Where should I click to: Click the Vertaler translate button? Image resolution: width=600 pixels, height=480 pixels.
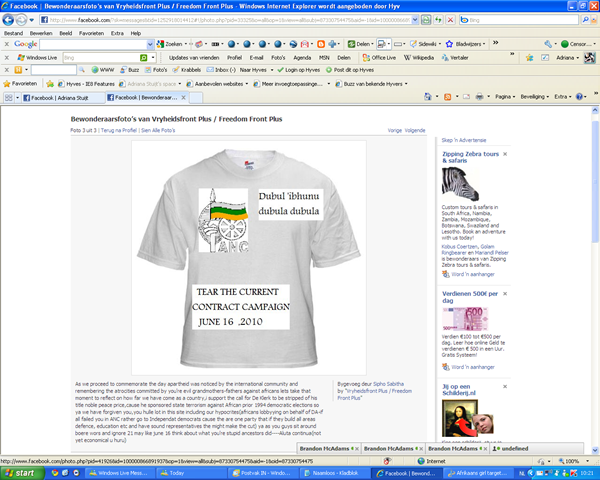[x=455, y=57]
